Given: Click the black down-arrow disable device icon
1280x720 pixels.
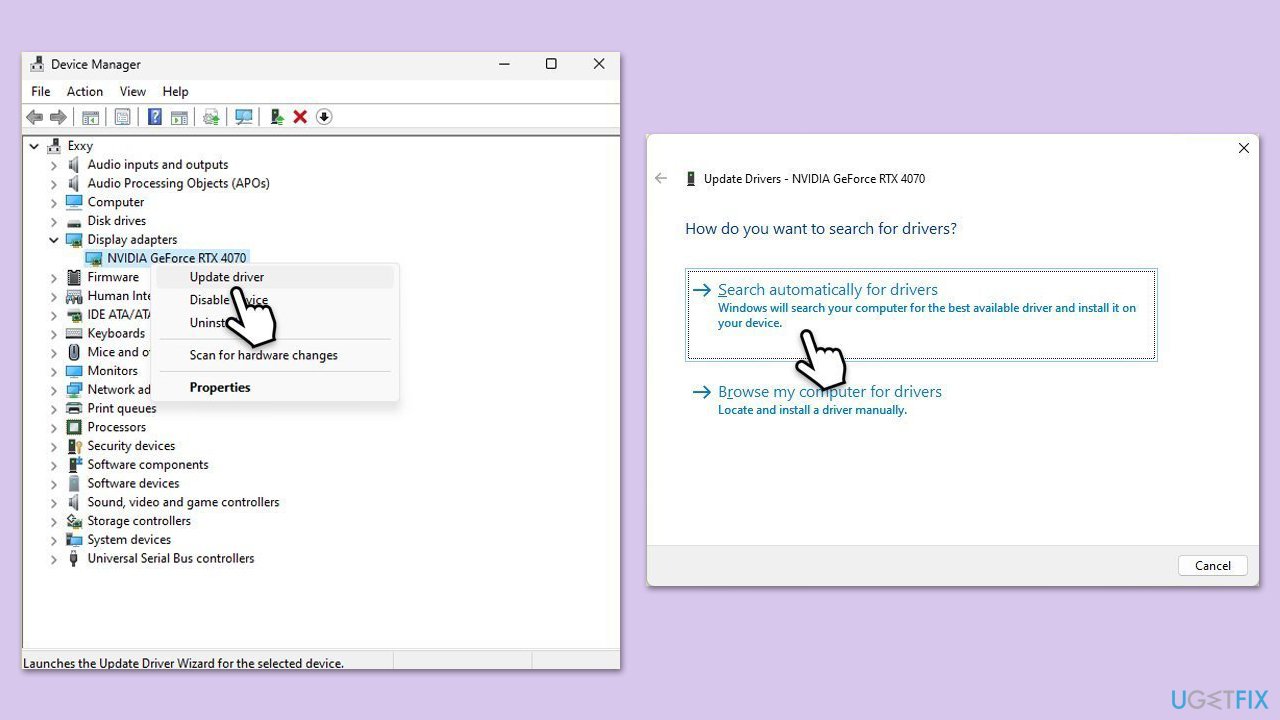Looking at the screenshot, I should pyautogui.click(x=324, y=117).
